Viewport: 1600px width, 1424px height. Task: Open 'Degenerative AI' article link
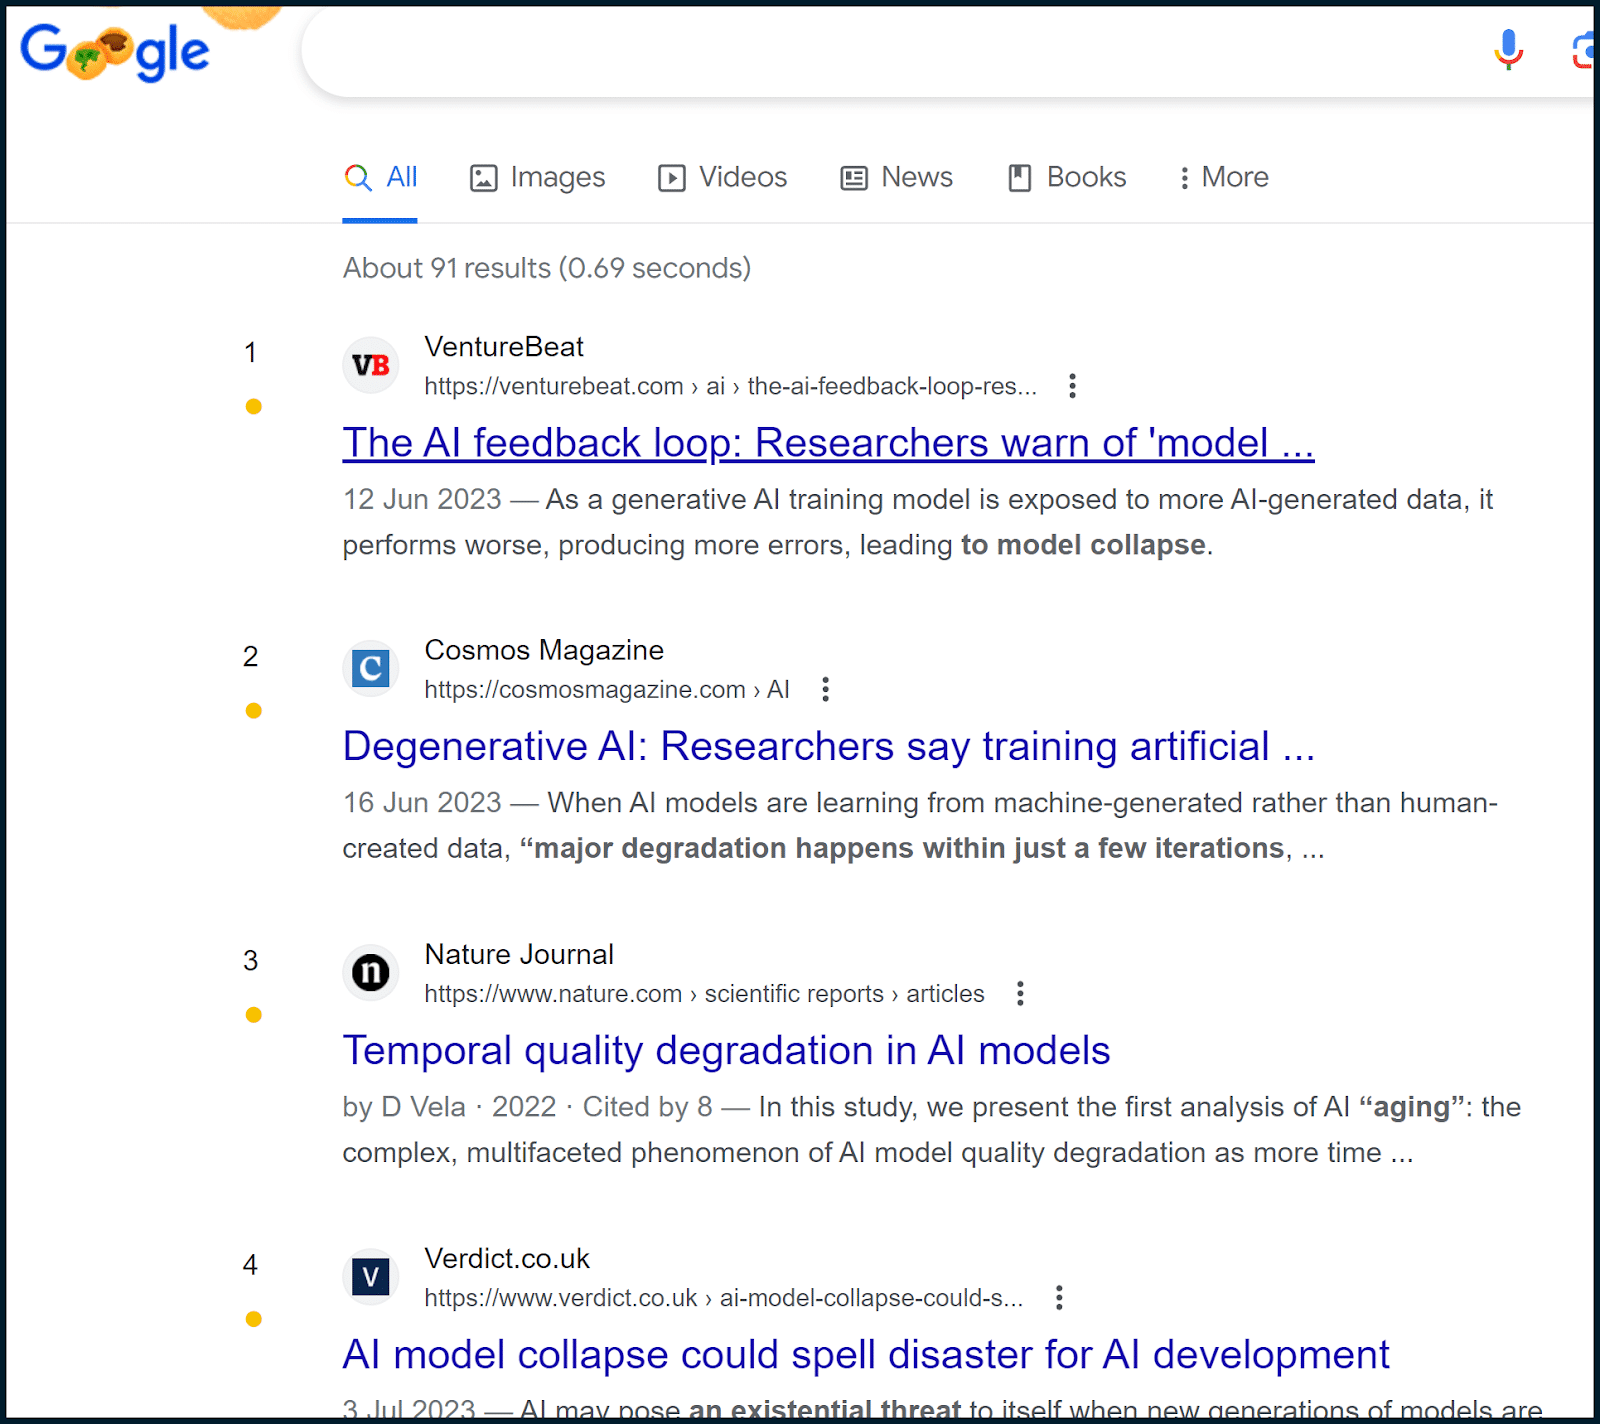[x=829, y=747]
